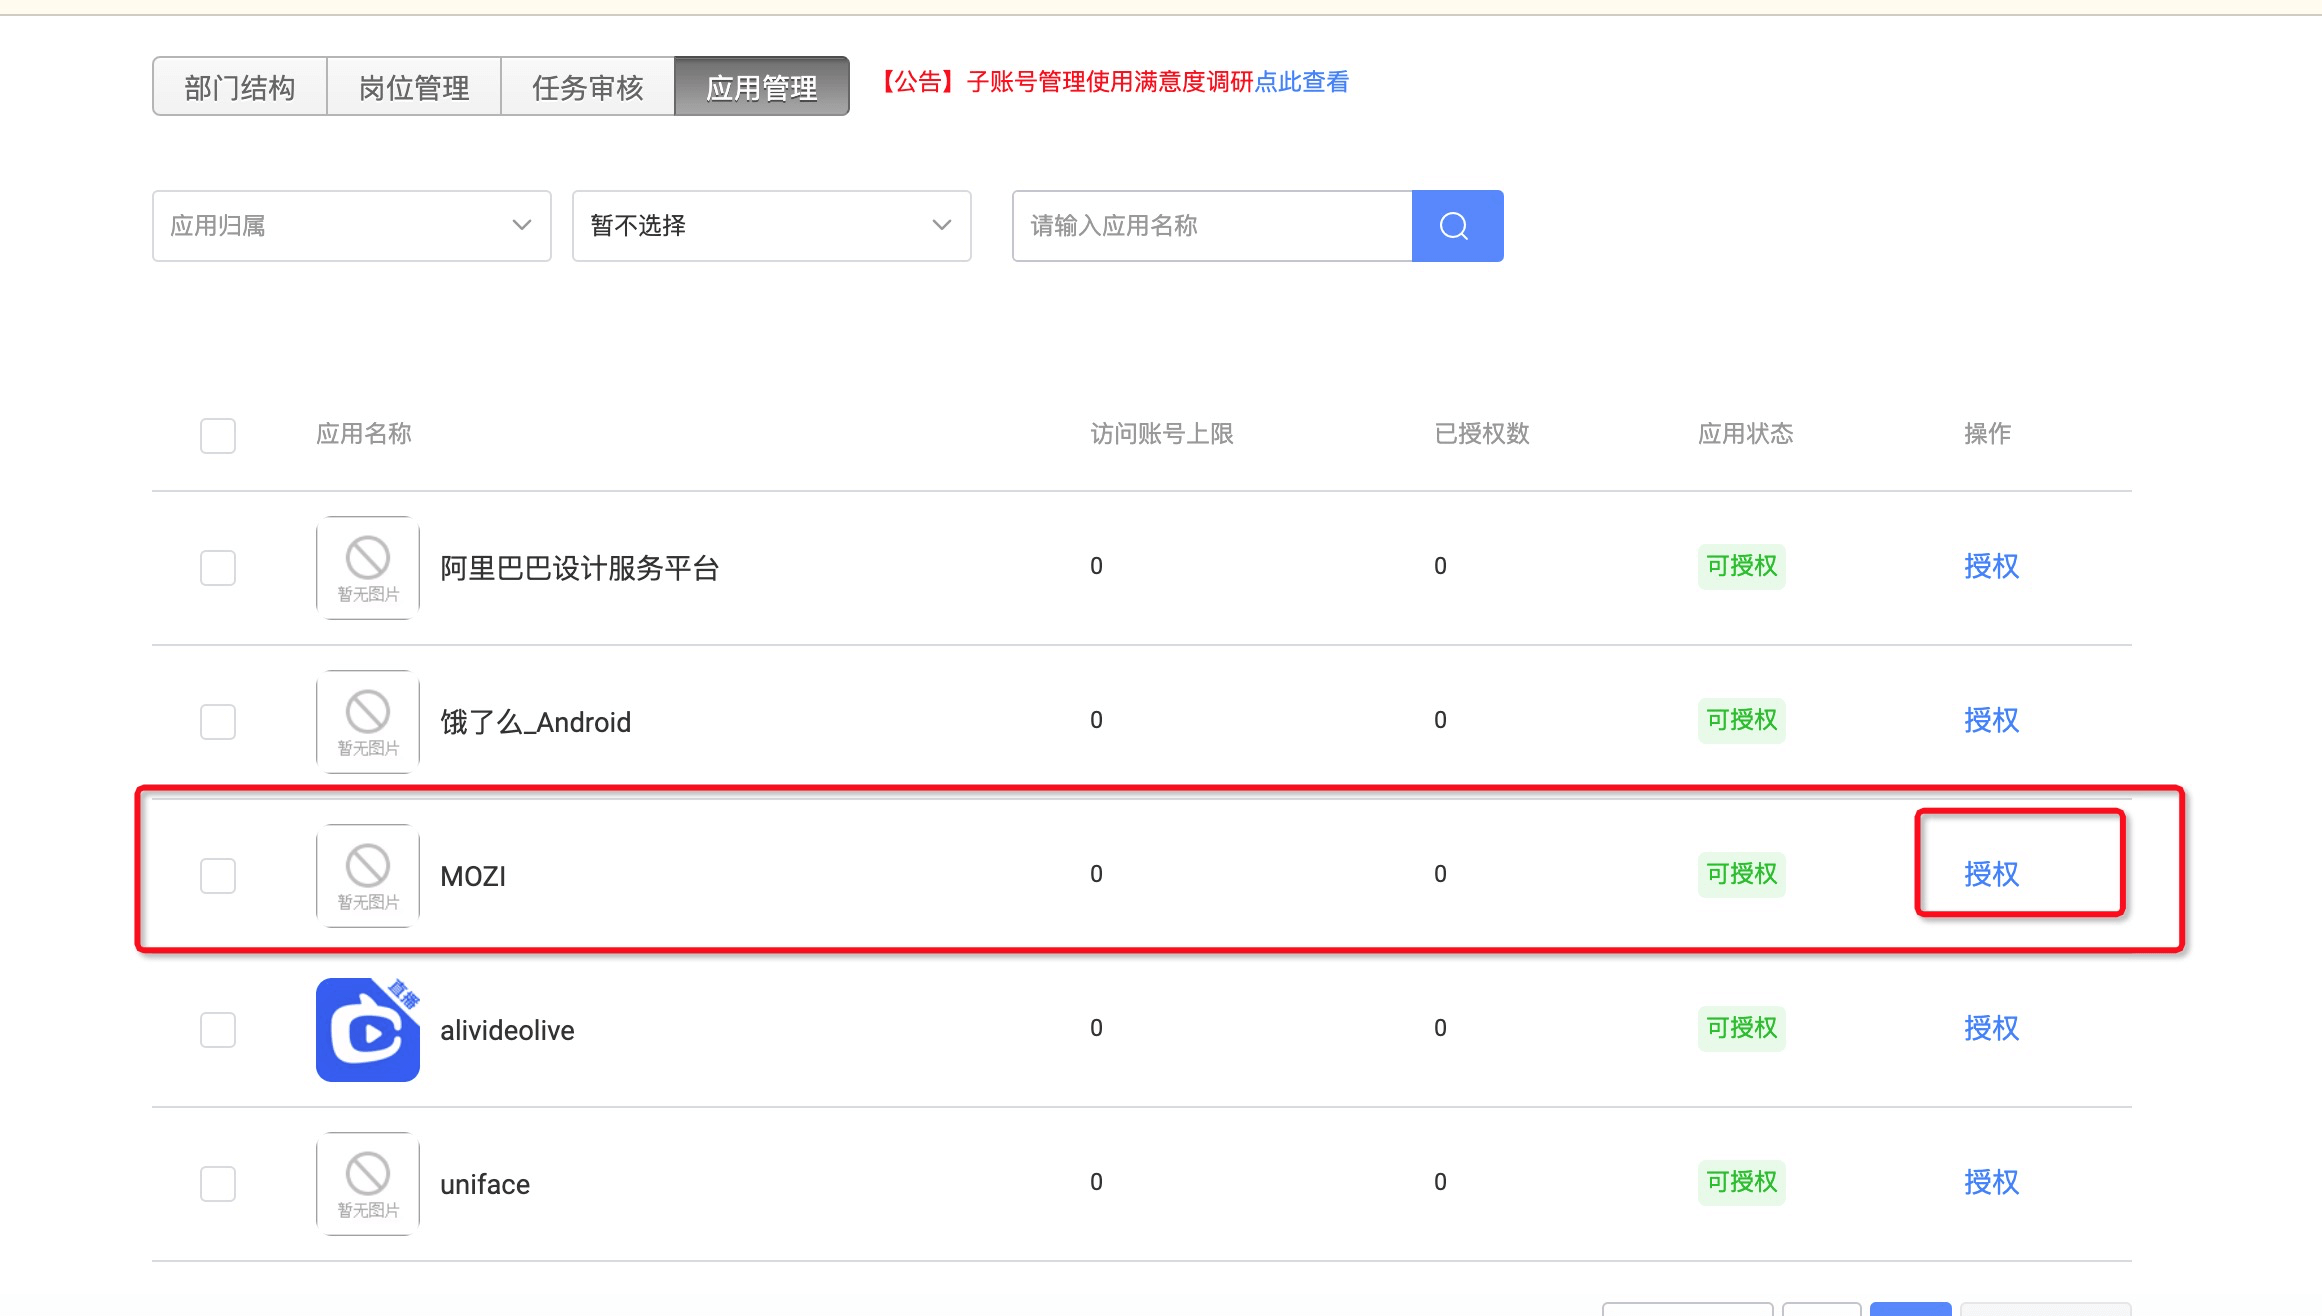The width and height of the screenshot is (2322, 1316).
Task: Click 授权 link for MOZI
Action: click(x=1991, y=874)
